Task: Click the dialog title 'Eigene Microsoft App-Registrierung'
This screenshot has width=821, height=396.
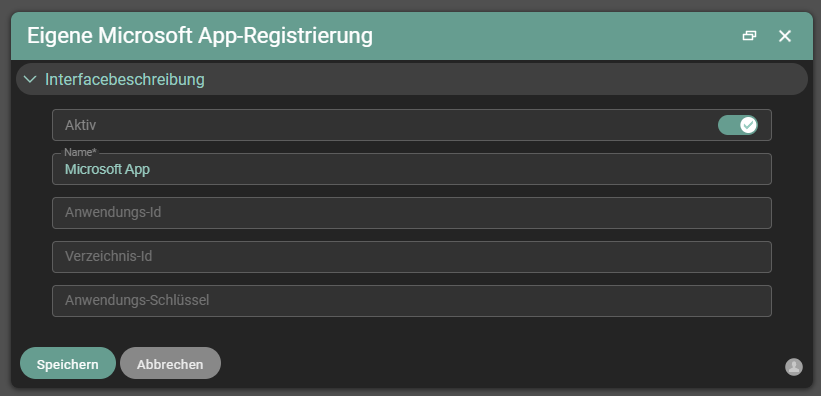Action: tap(199, 36)
